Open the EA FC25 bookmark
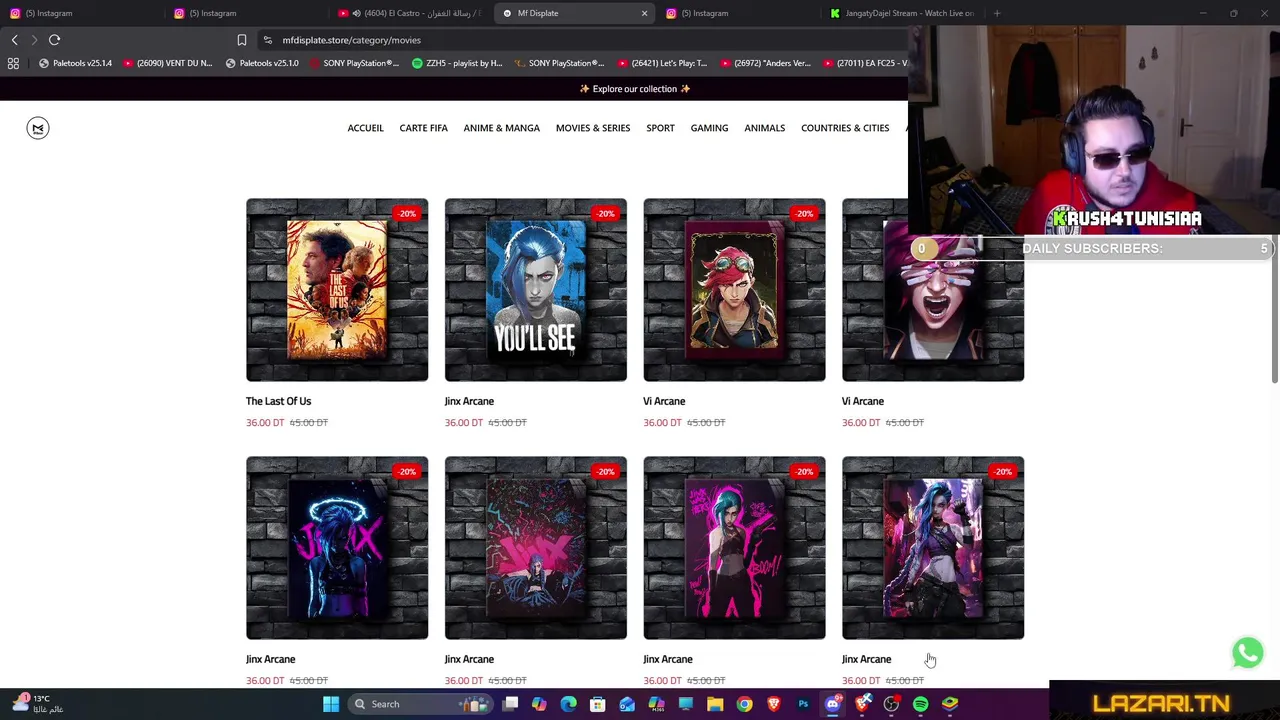 pos(865,63)
